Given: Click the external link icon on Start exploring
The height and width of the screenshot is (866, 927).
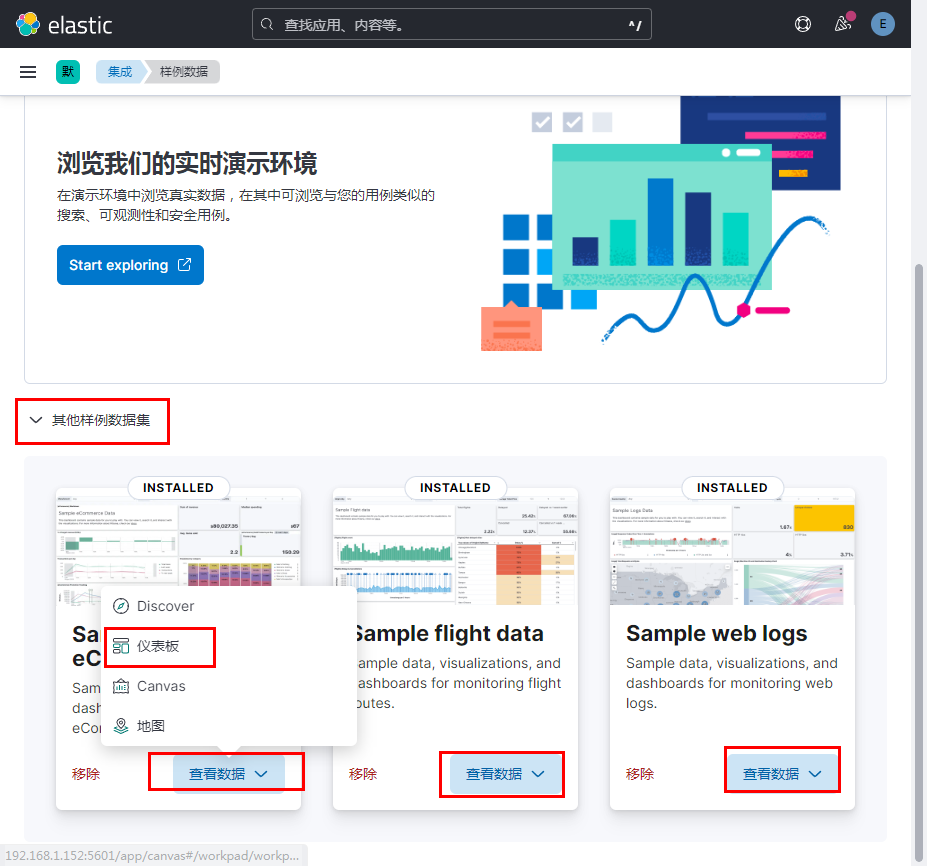Looking at the screenshot, I should click(x=184, y=264).
